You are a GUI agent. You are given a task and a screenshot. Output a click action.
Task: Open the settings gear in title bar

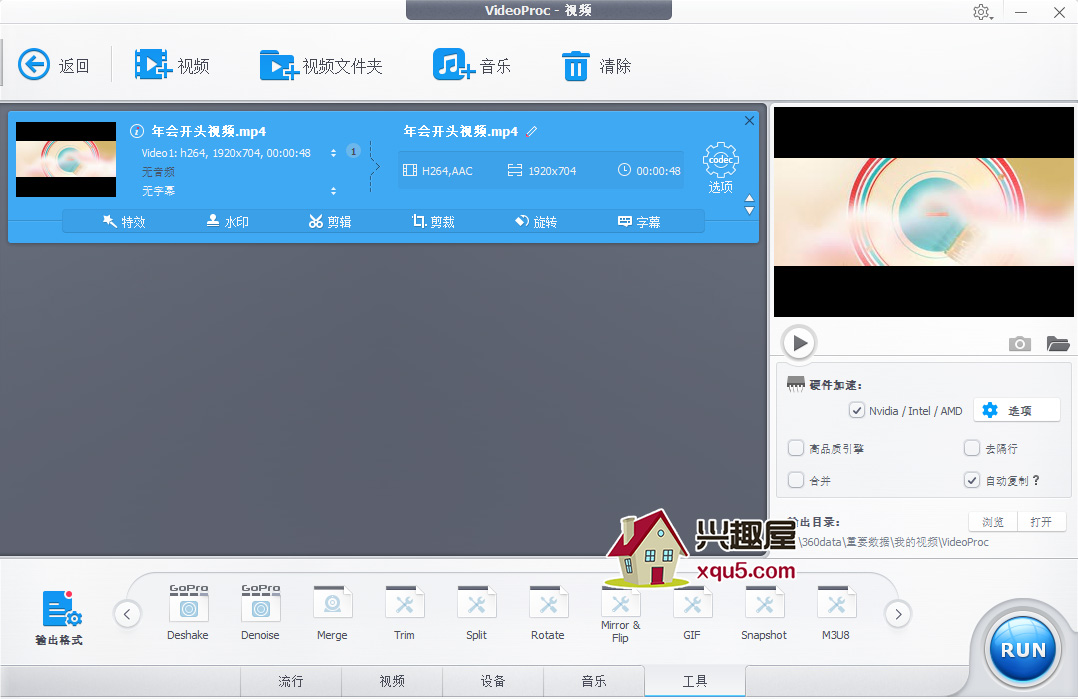[x=981, y=12]
